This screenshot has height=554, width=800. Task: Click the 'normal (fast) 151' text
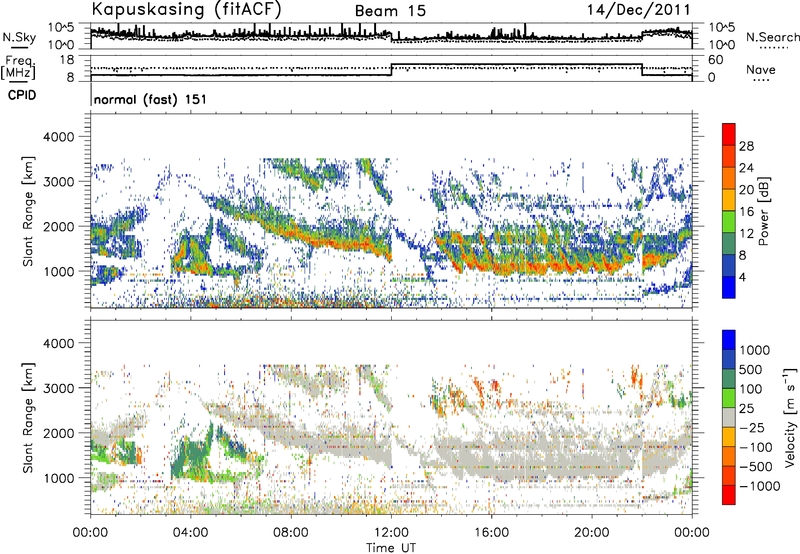pyautogui.click(x=151, y=99)
